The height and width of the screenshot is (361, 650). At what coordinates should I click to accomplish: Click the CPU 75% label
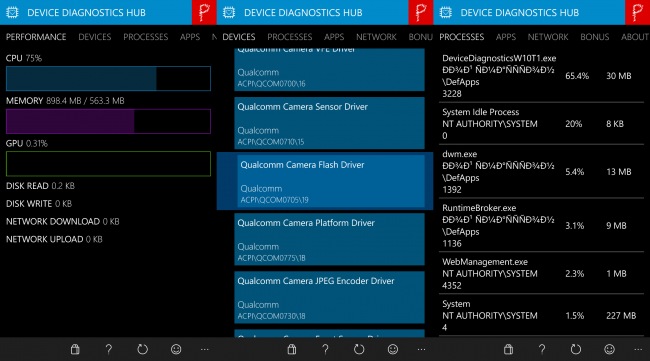tap(24, 58)
